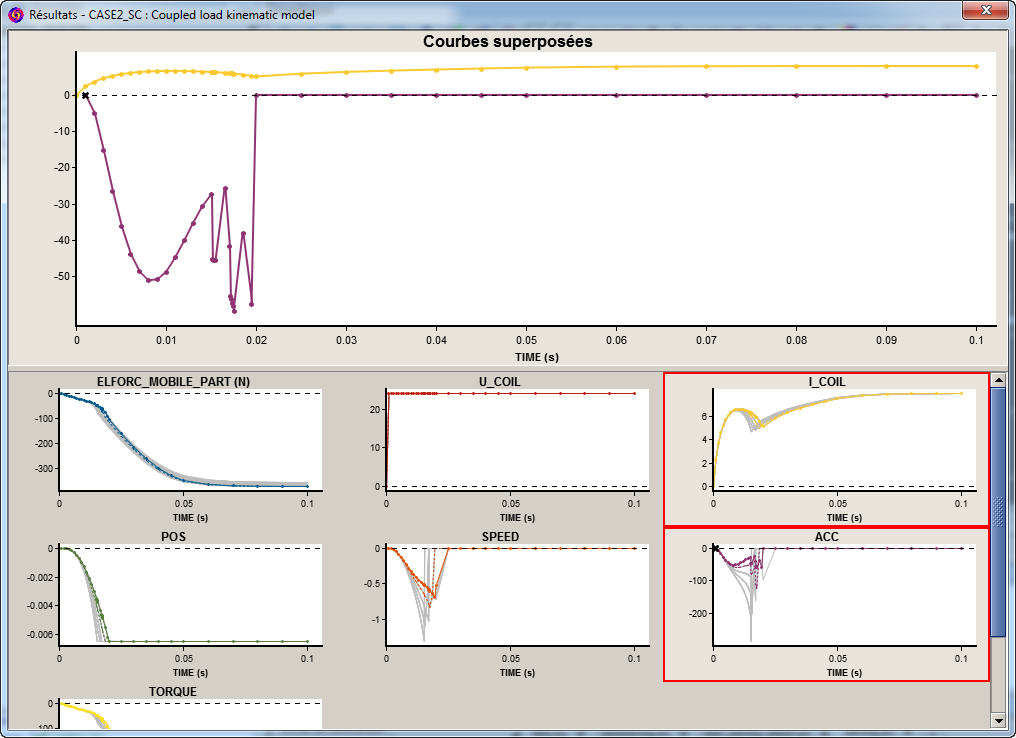Deselect the highlighted I_COIL curve thumbnail

[827, 449]
